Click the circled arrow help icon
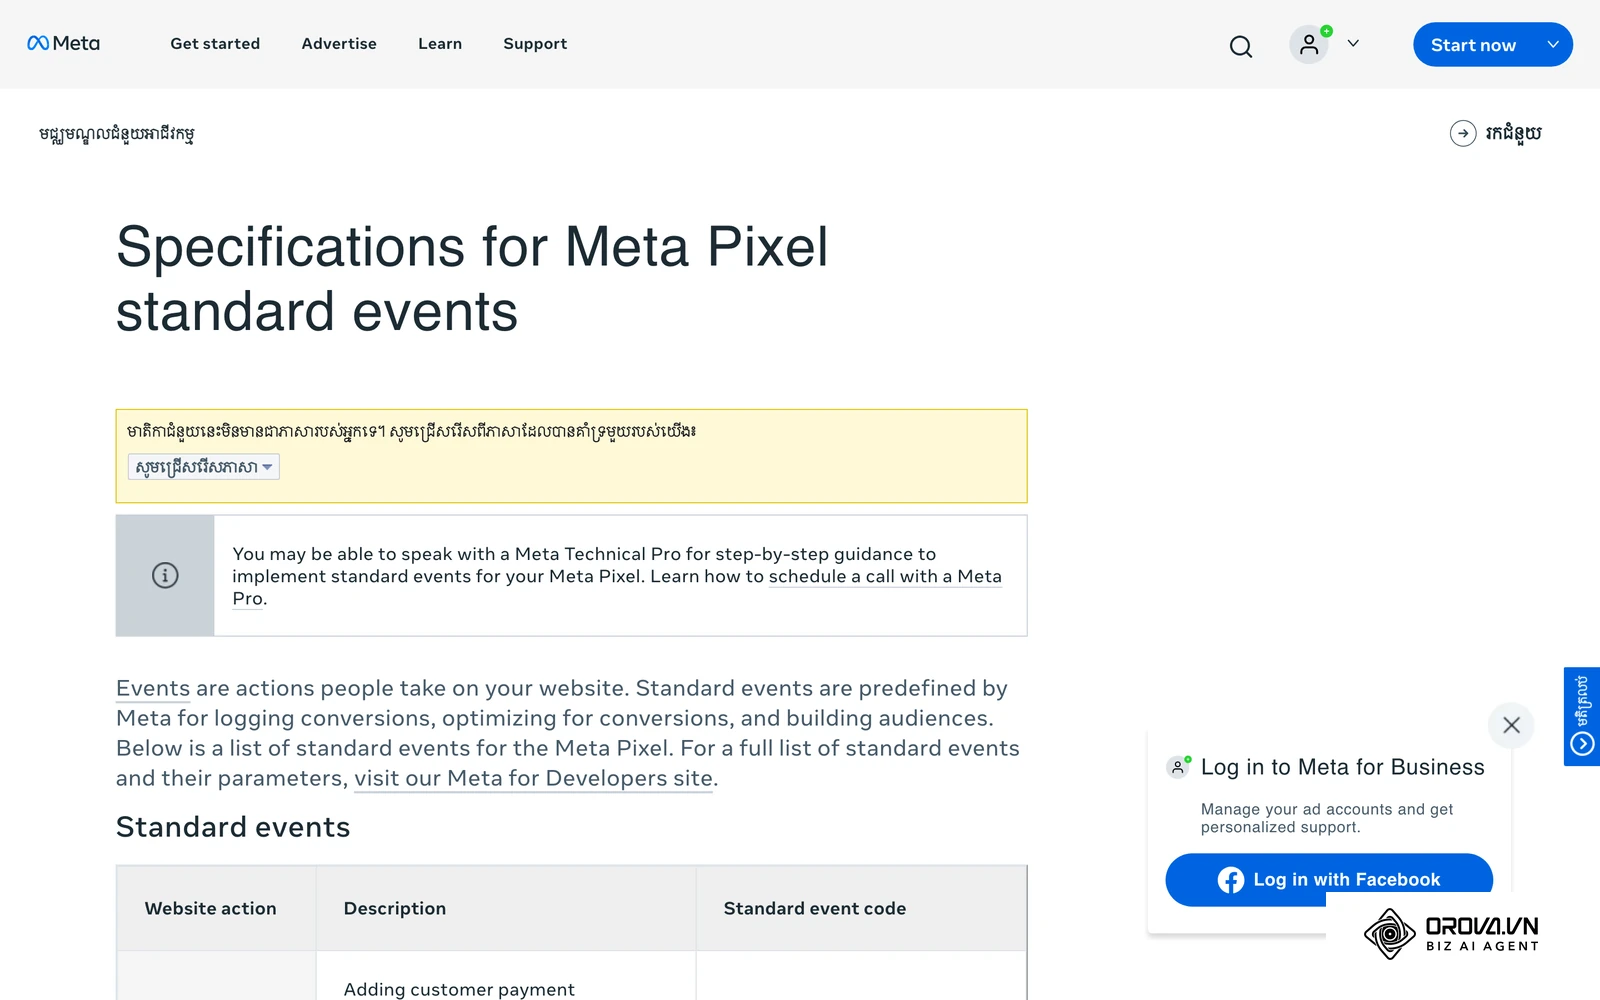The width and height of the screenshot is (1600, 1000). [x=1463, y=133]
